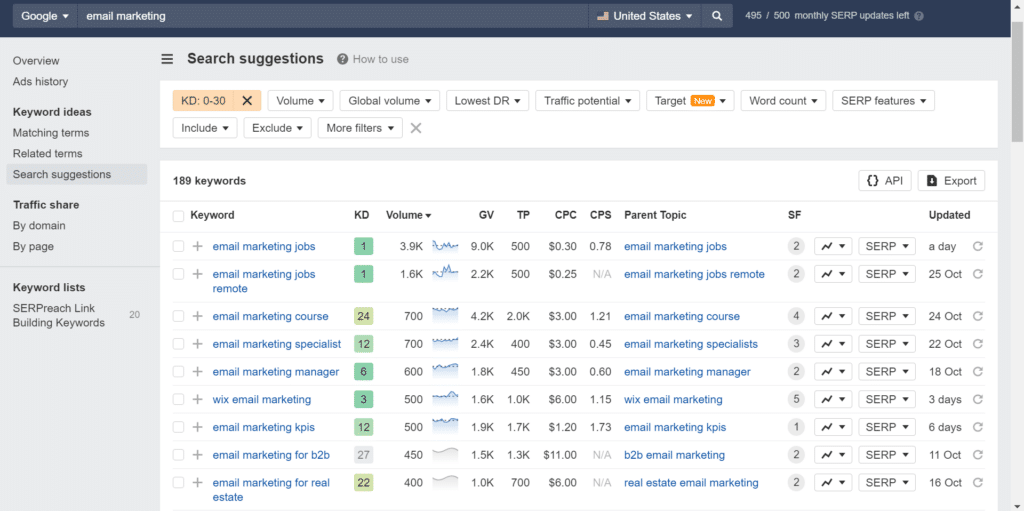Check the wix email marketing checkbox

pyautogui.click(x=178, y=399)
